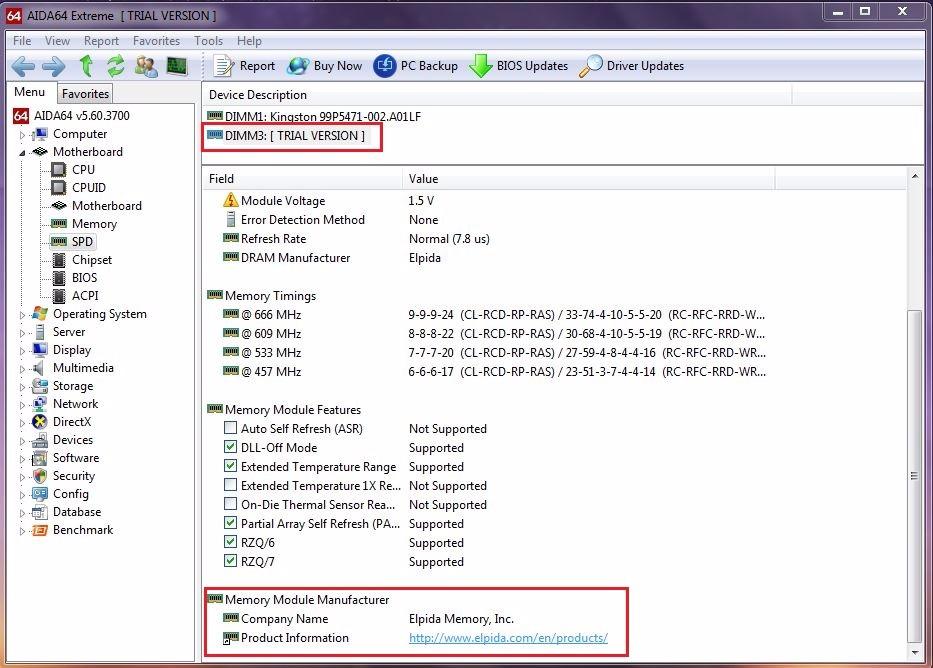
Task: Switch to the Favorites tab
Action: pos(85,93)
